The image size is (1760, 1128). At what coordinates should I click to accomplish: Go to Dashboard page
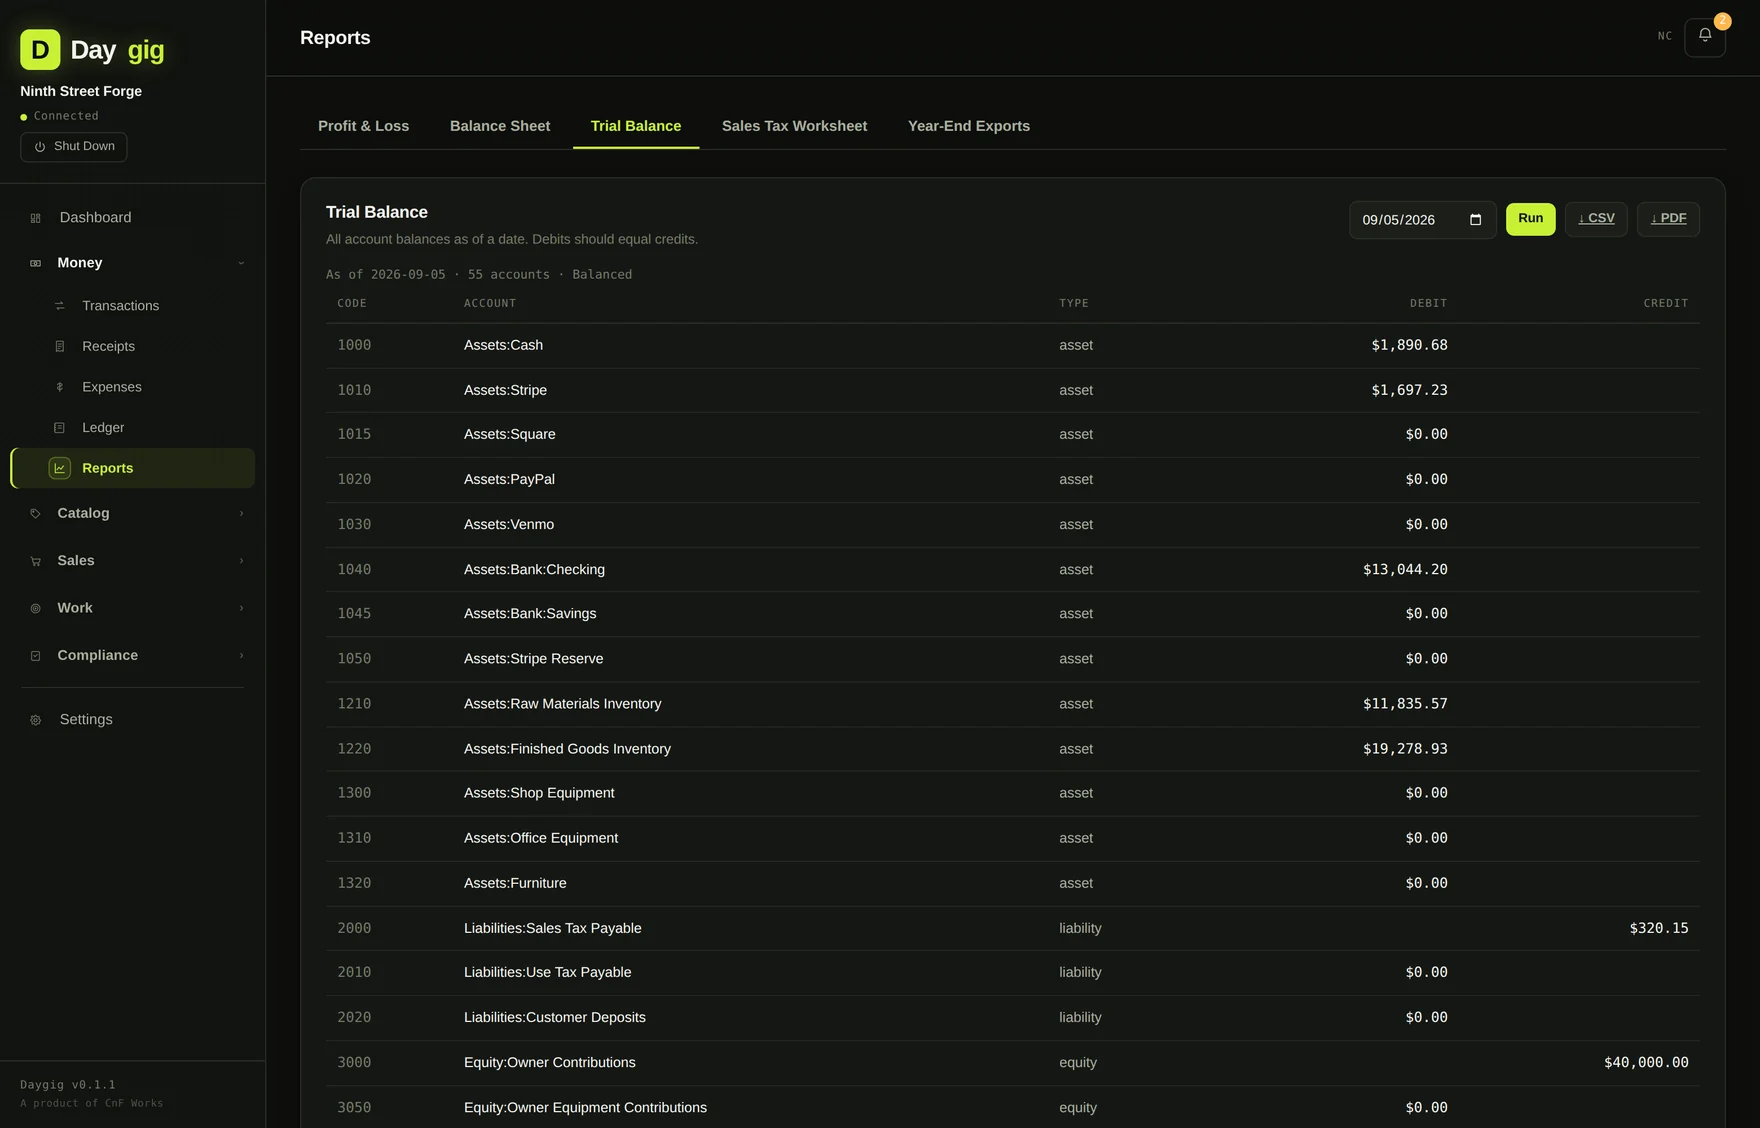point(132,218)
